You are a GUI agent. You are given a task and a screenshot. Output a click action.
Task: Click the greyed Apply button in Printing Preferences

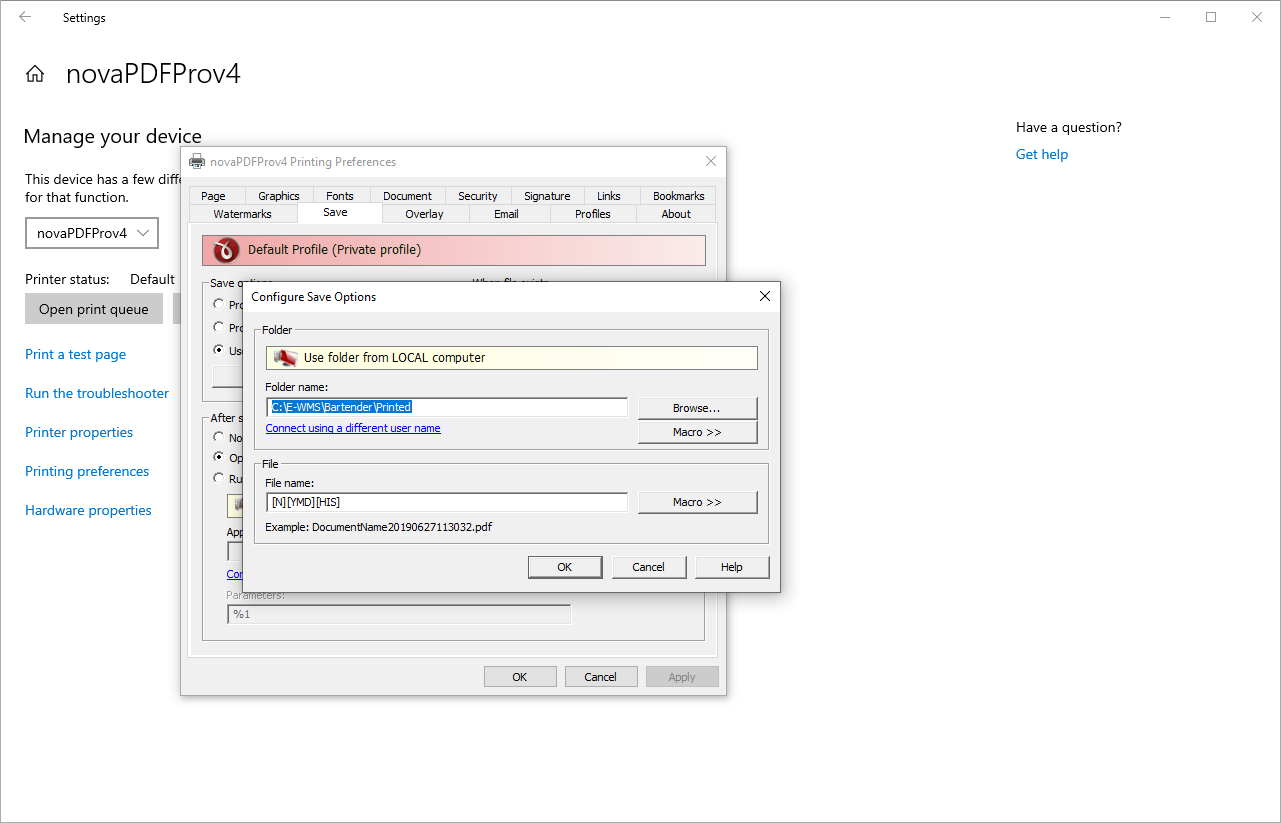pos(682,677)
